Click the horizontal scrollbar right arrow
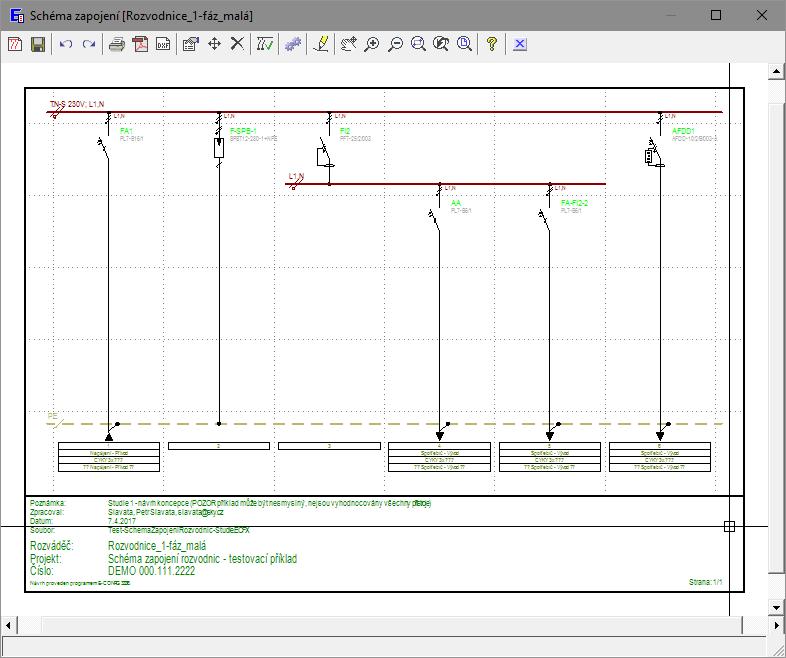The width and height of the screenshot is (786, 658). [776, 625]
